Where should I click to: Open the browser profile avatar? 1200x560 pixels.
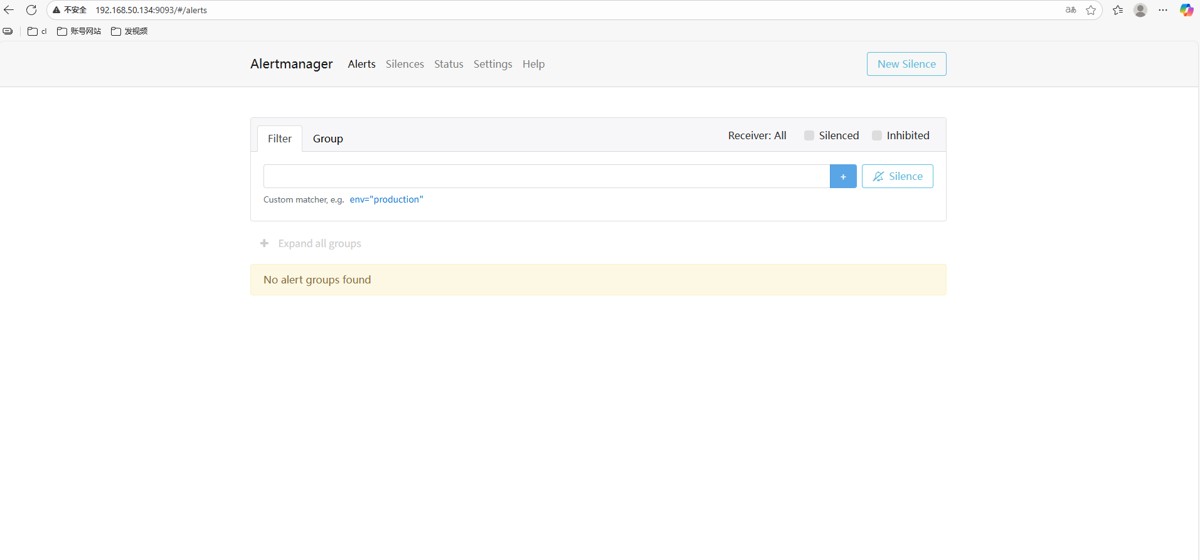[x=1140, y=10]
